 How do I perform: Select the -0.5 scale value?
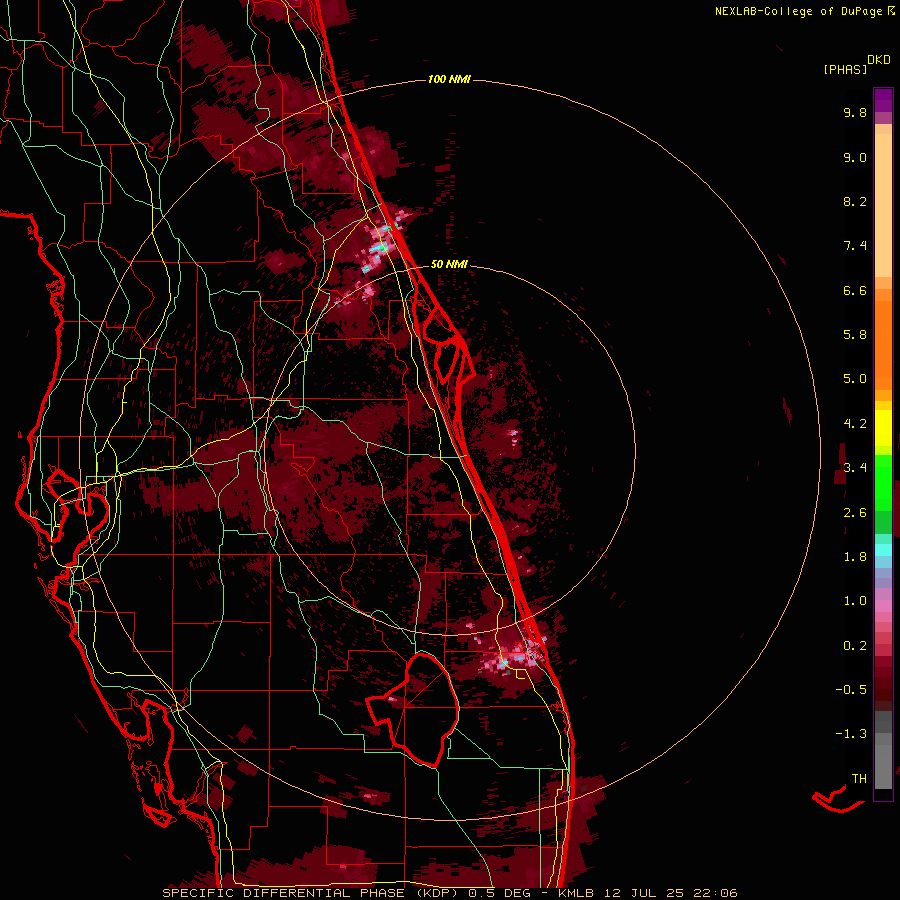(x=851, y=690)
